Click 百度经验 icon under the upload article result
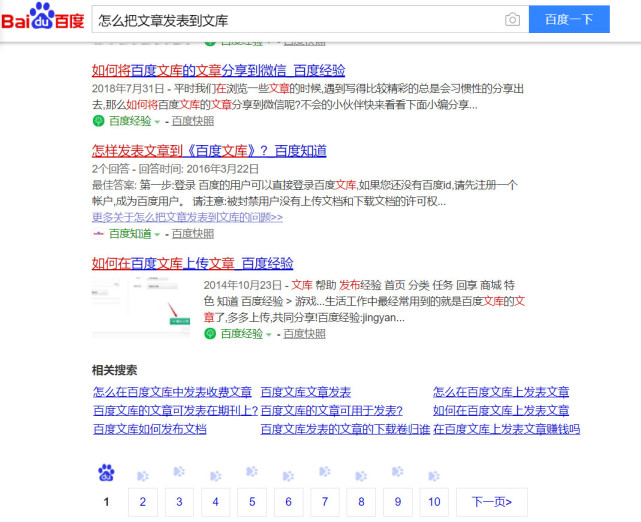Screen dimensions: 641x522 210,334
